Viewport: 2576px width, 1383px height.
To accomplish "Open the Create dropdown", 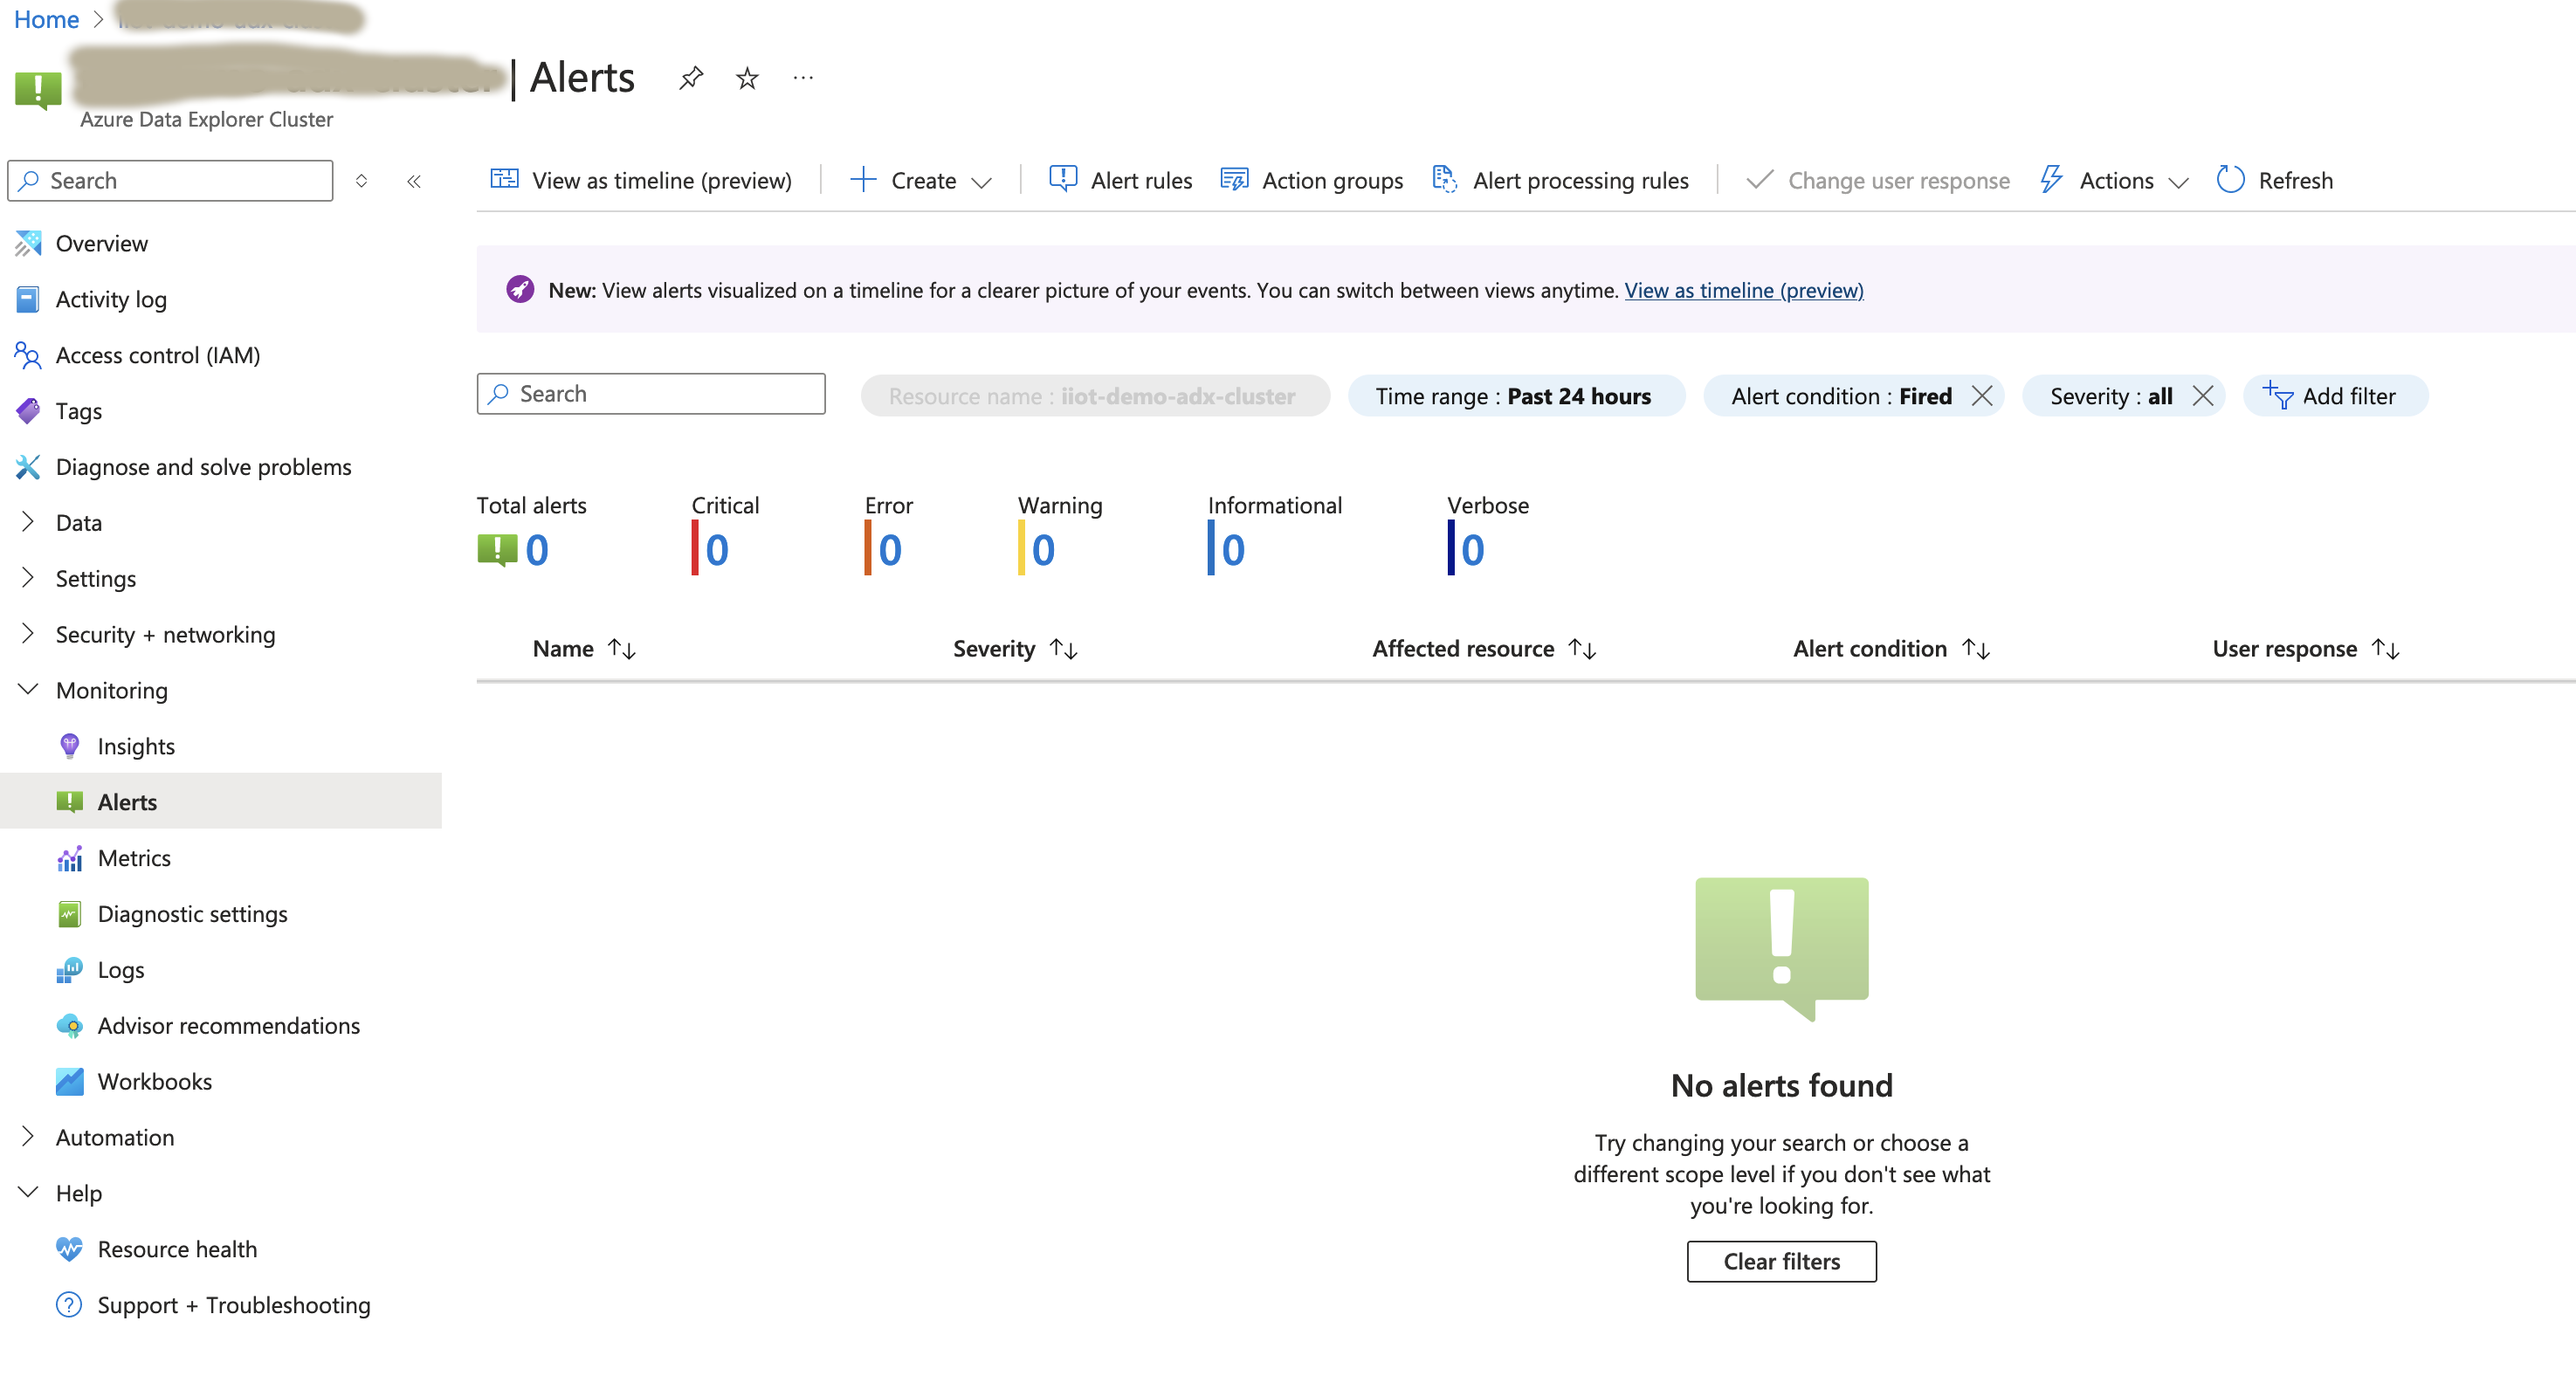I will pyautogui.click(x=920, y=180).
